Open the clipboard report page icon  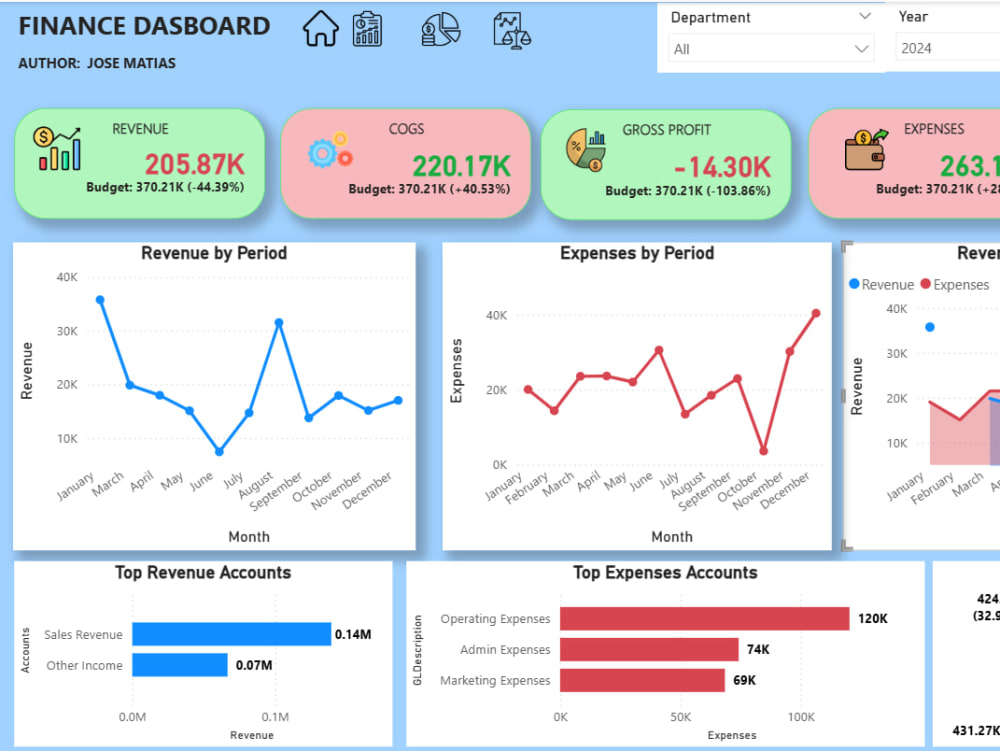(x=367, y=29)
